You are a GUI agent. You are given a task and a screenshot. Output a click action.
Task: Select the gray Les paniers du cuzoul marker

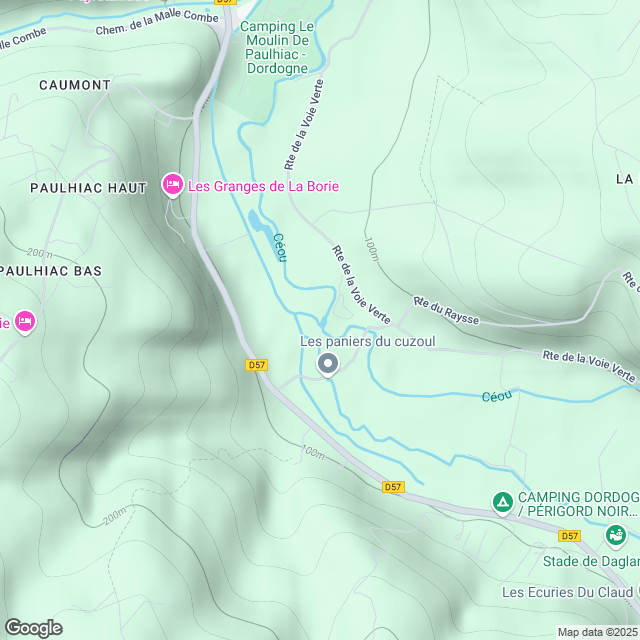click(328, 364)
